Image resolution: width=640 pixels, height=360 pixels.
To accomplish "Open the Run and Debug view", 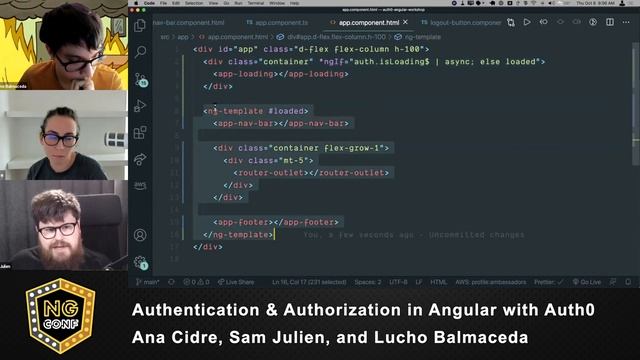I will click(140, 106).
